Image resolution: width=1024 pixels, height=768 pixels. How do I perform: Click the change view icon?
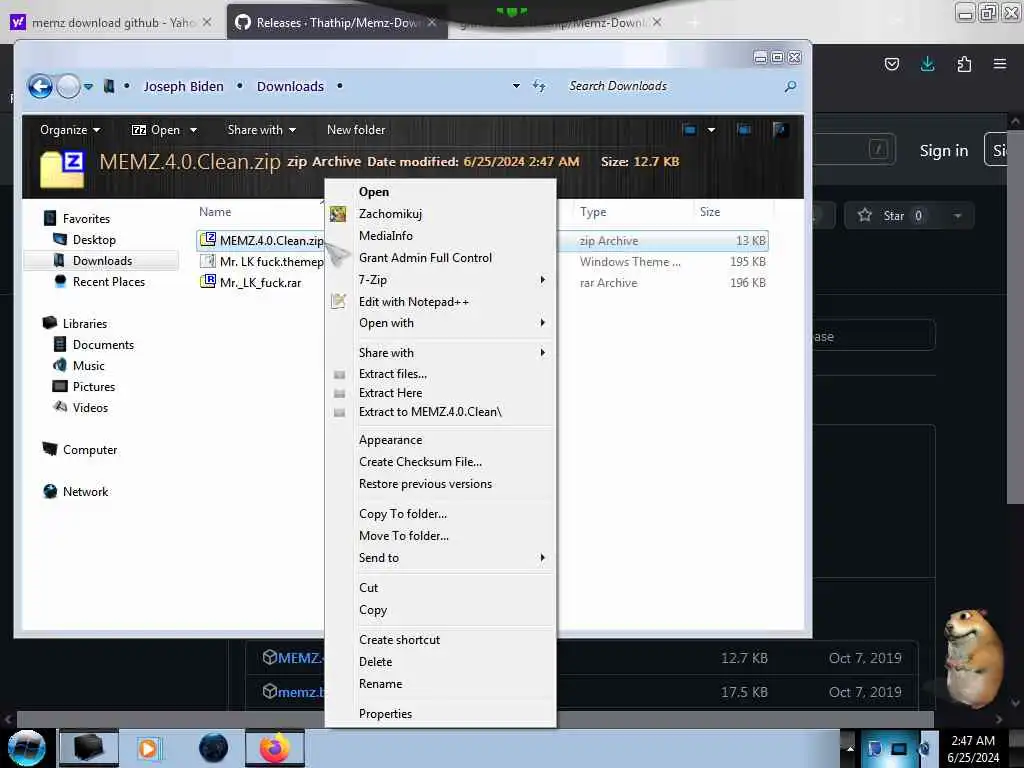pyautogui.click(x=689, y=129)
